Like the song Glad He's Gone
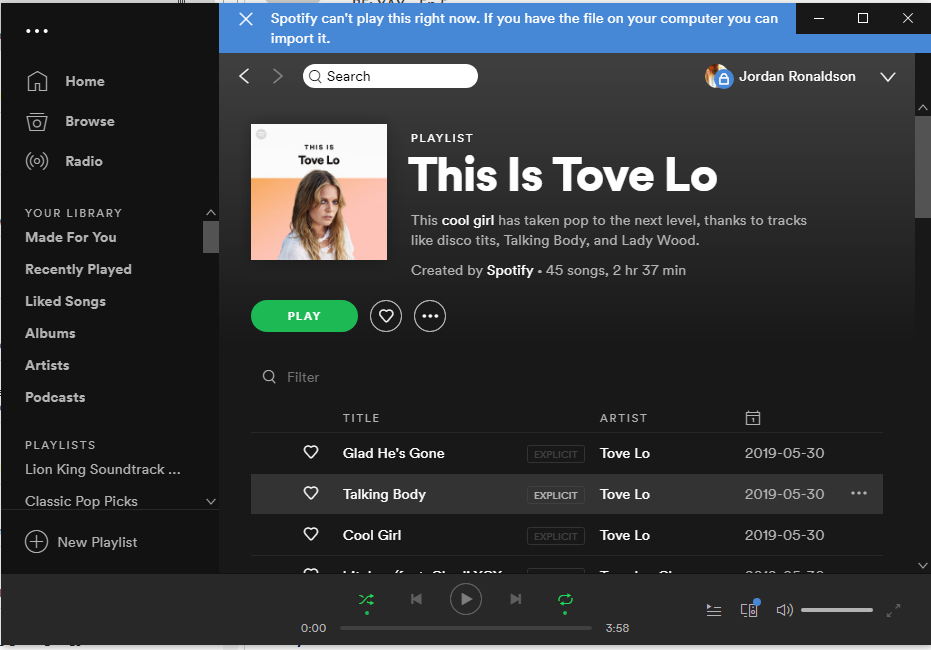The width and height of the screenshot is (931, 650). point(311,453)
